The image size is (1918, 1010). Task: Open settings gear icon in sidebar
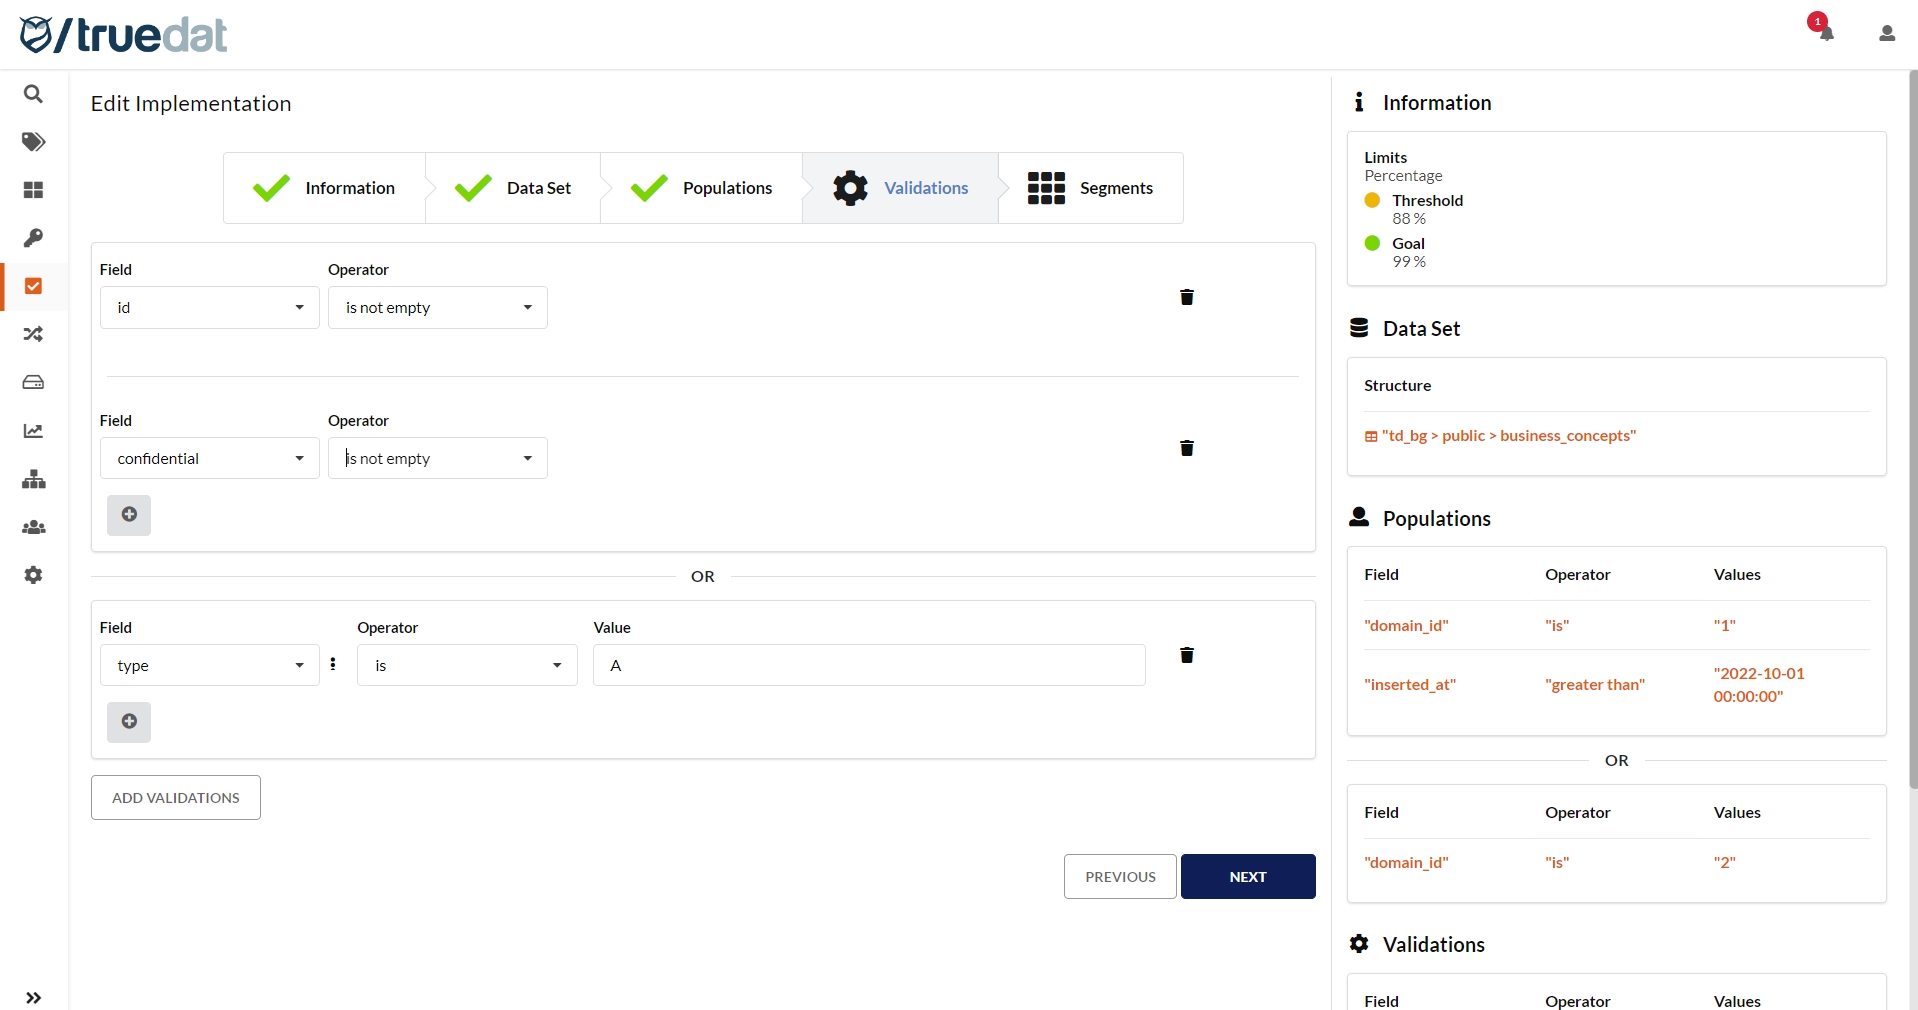[33, 575]
